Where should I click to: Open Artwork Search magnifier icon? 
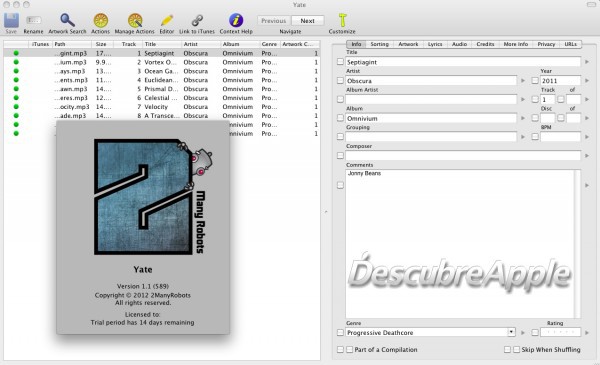67,20
